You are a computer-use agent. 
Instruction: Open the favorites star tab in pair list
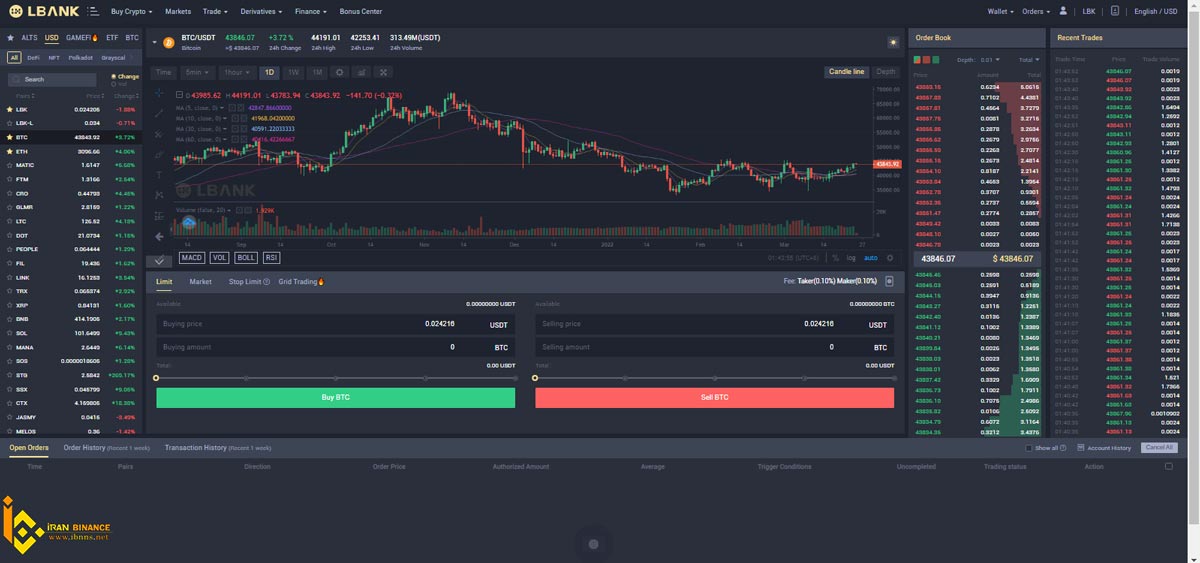[11, 38]
